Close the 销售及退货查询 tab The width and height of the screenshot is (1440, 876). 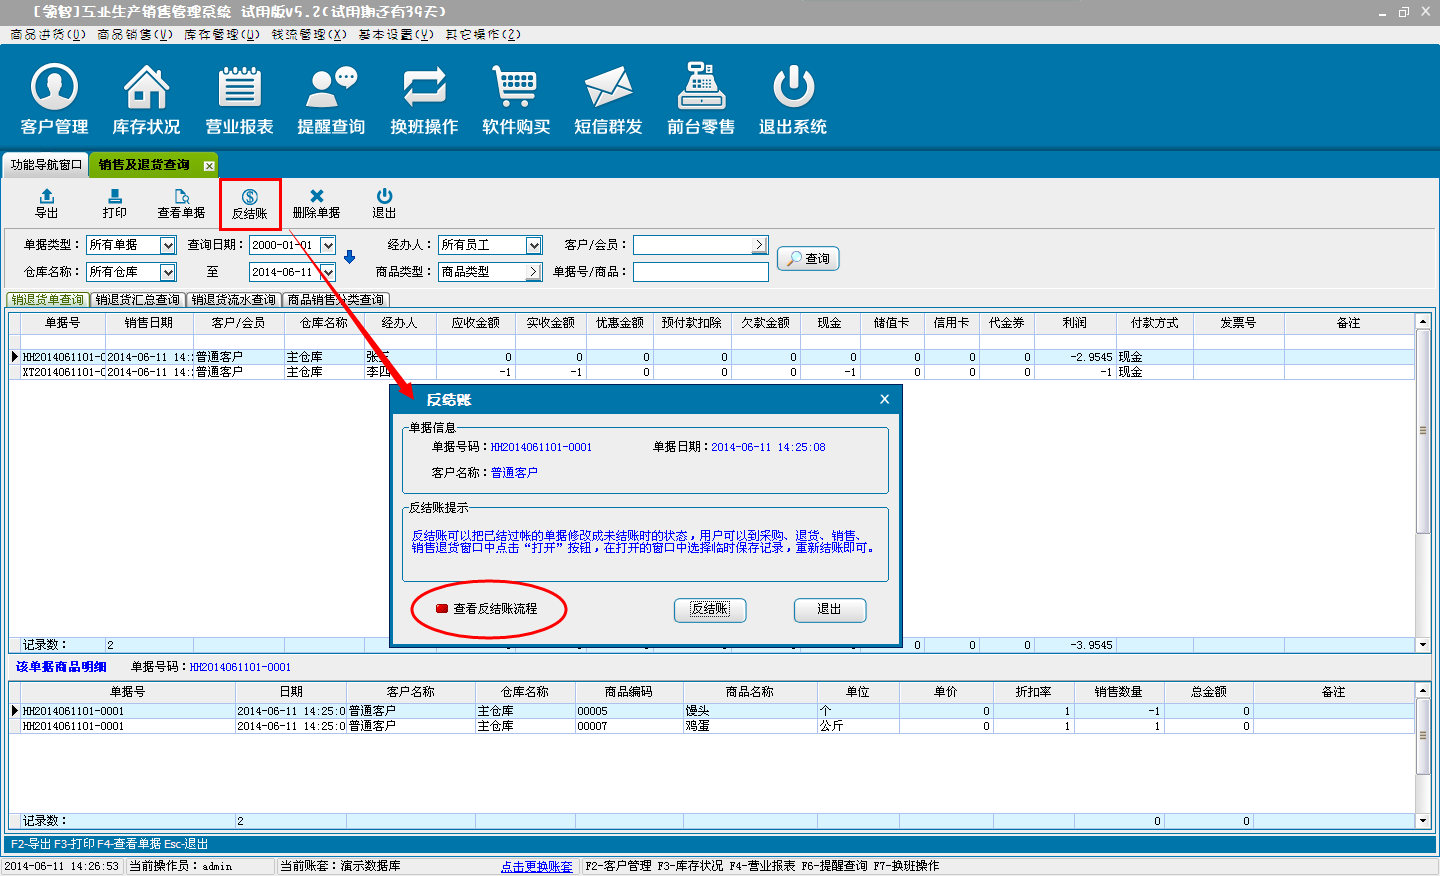pyautogui.click(x=209, y=166)
